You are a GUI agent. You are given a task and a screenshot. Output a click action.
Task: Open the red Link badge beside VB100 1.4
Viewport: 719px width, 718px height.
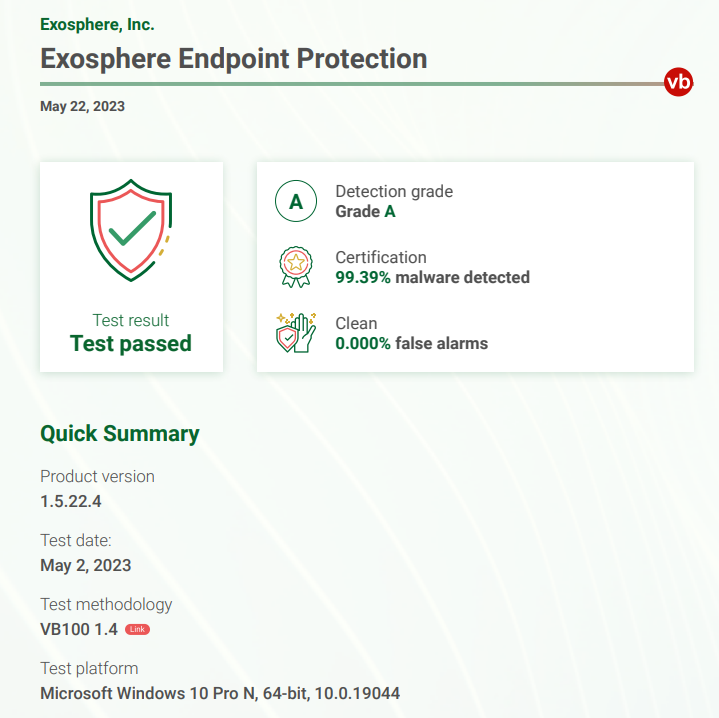click(137, 629)
